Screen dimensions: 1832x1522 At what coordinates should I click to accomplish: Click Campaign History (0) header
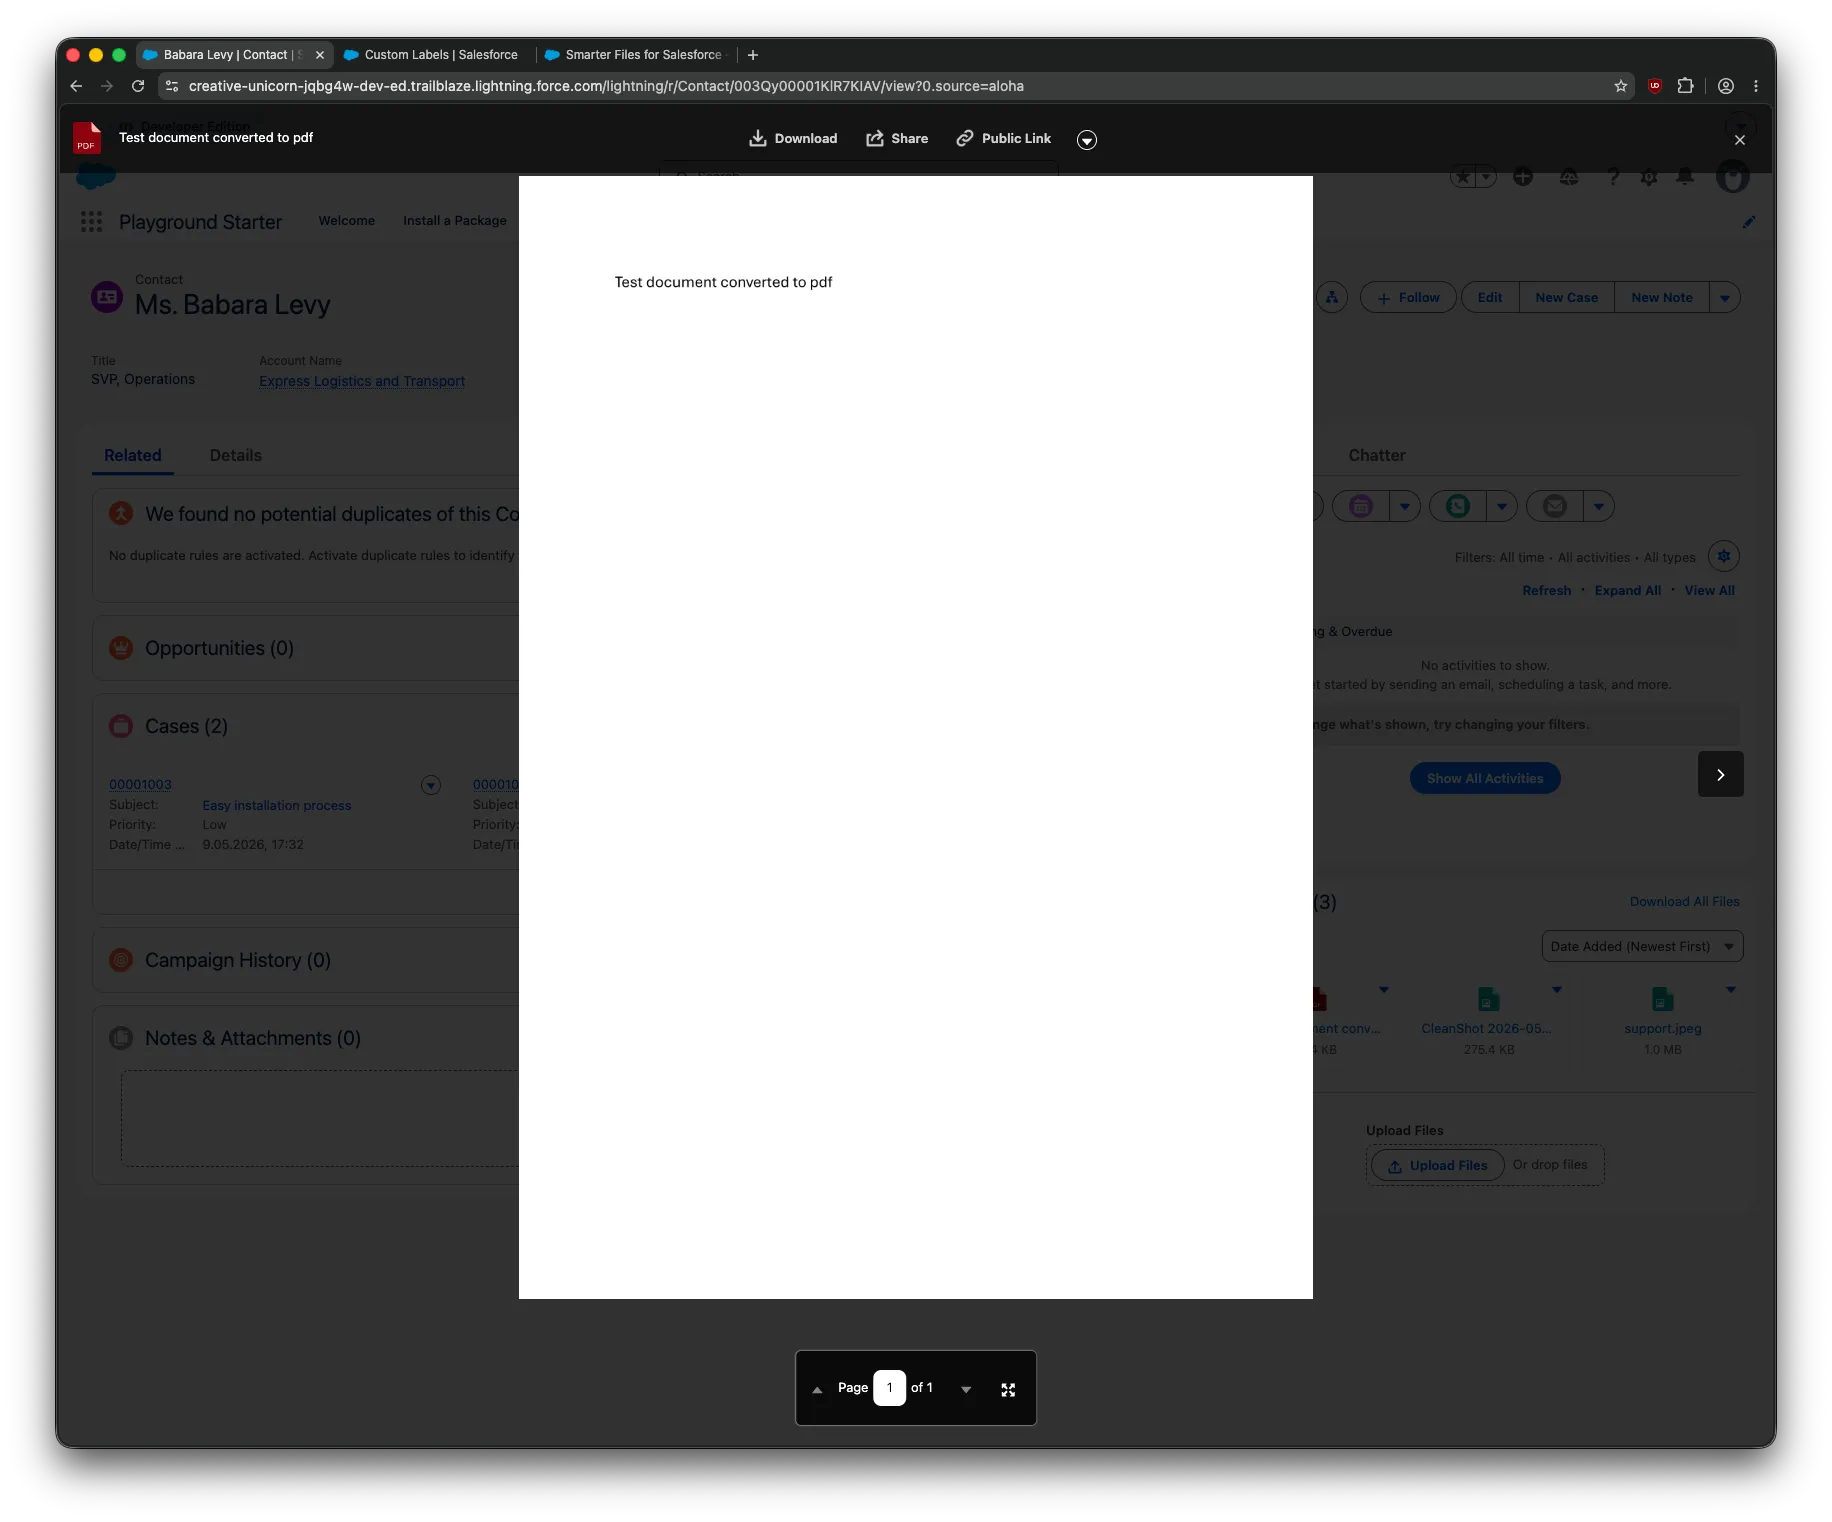tap(238, 960)
